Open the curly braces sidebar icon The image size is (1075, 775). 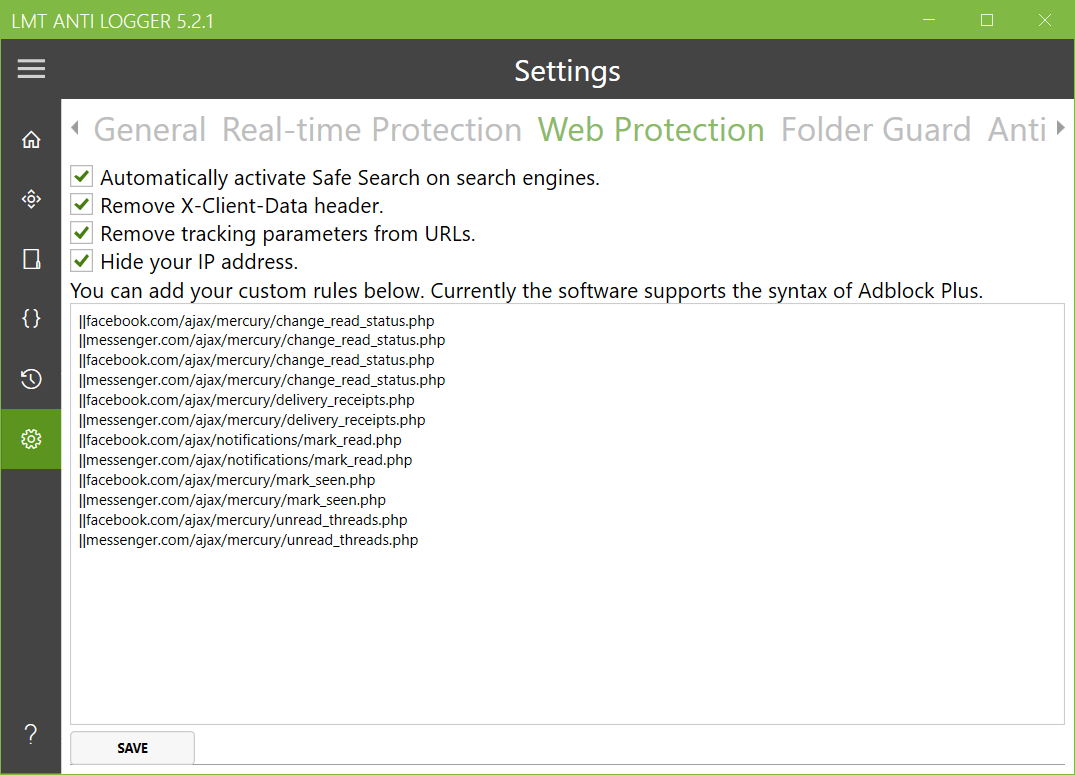31,319
